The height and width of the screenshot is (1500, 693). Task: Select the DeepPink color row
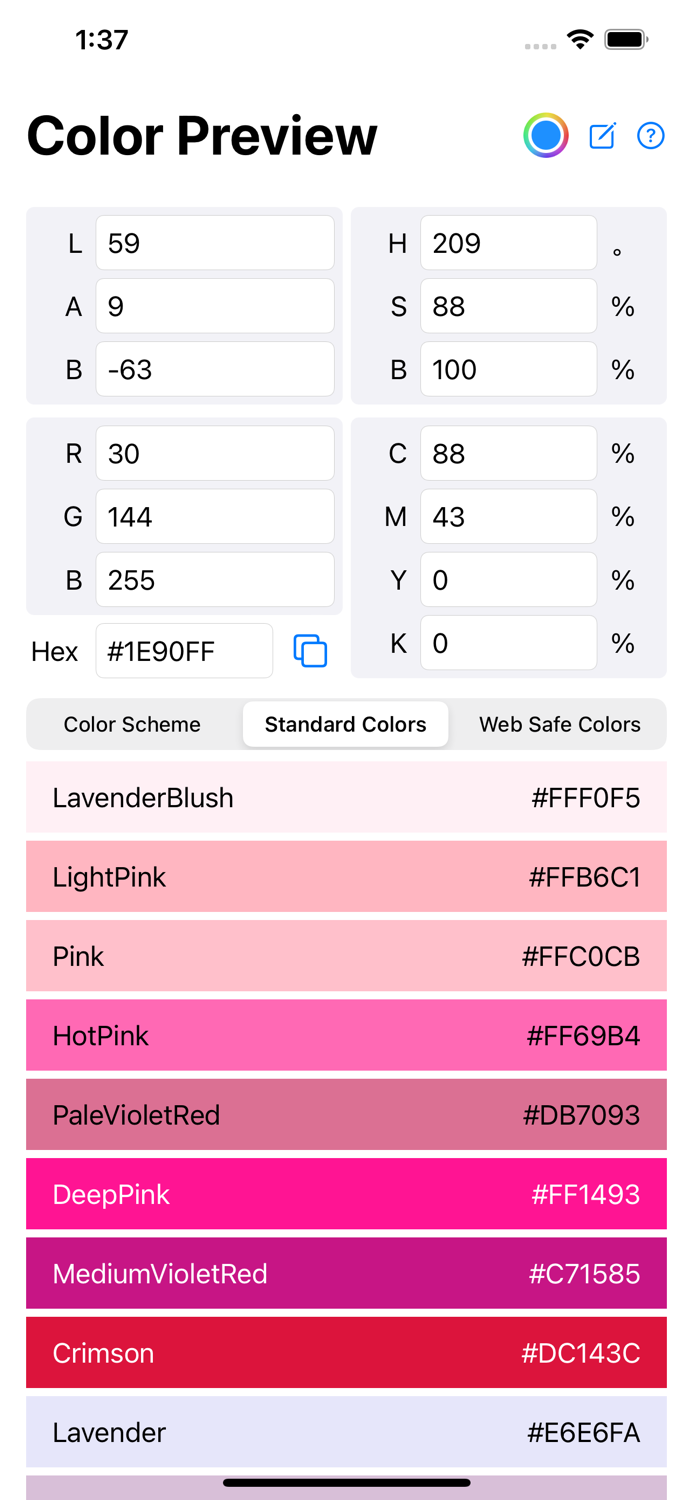pos(345,1194)
